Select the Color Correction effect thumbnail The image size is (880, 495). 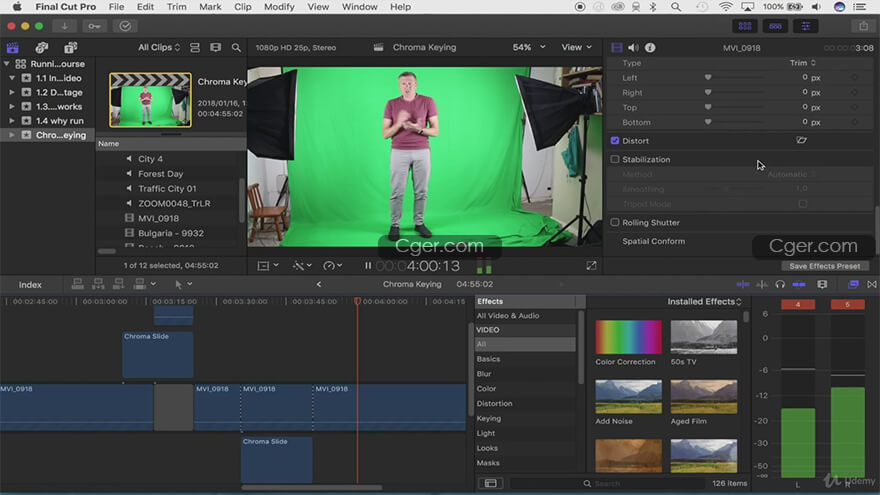tap(628, 337)
